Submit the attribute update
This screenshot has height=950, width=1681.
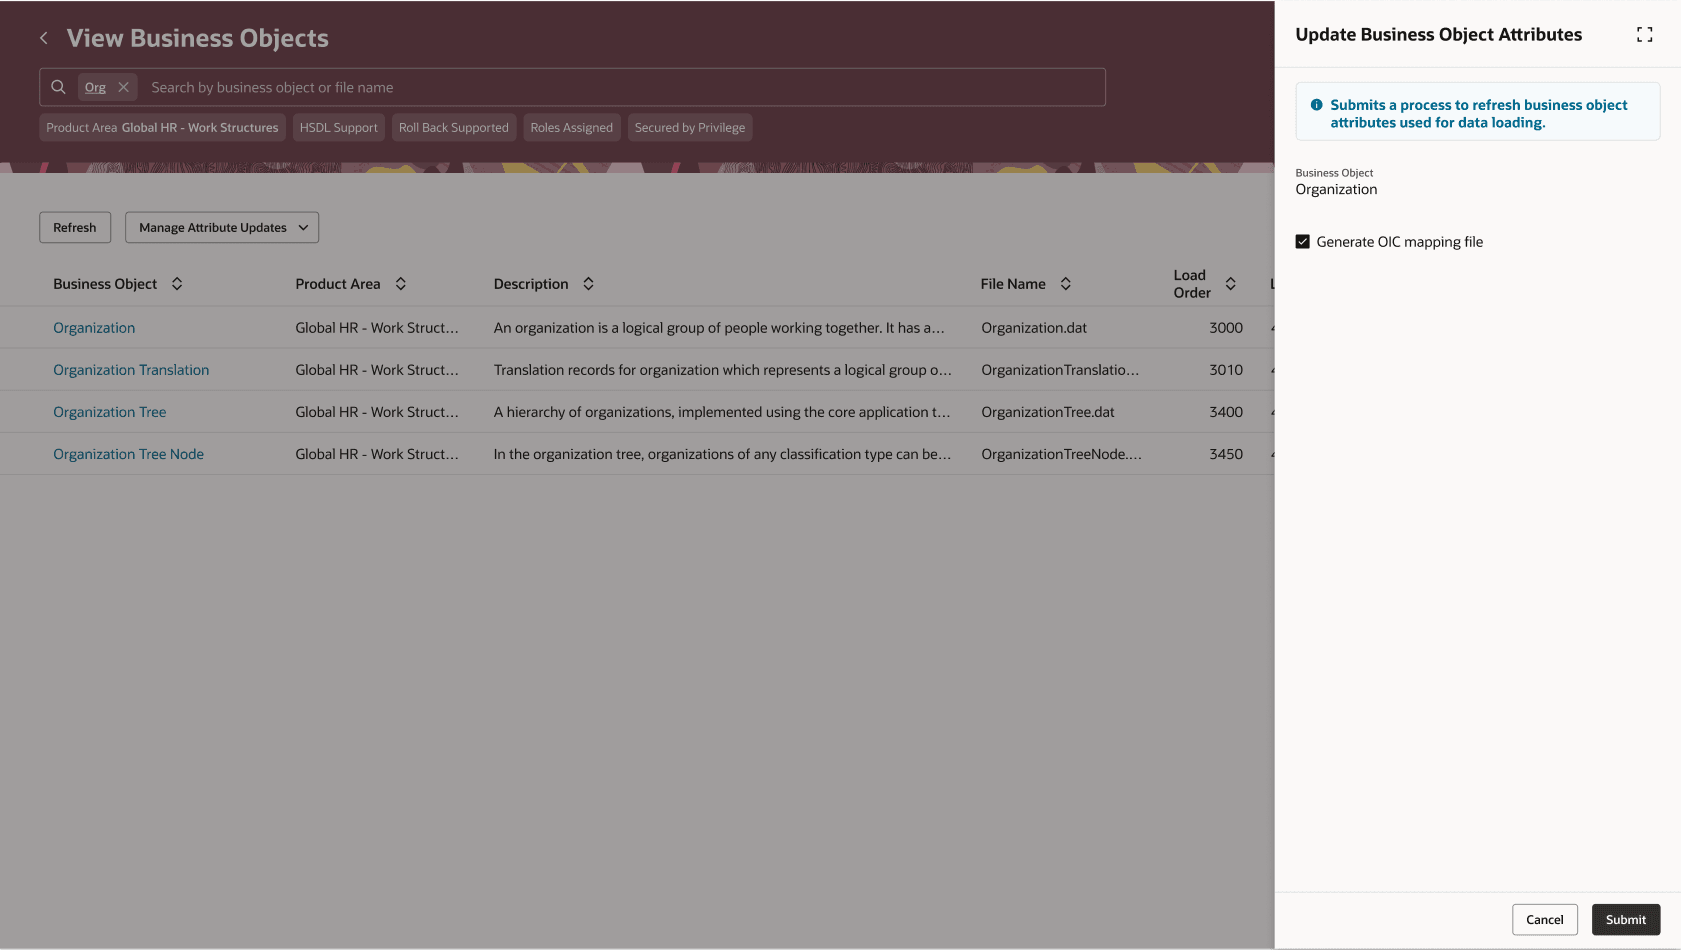pos(1625,920)
